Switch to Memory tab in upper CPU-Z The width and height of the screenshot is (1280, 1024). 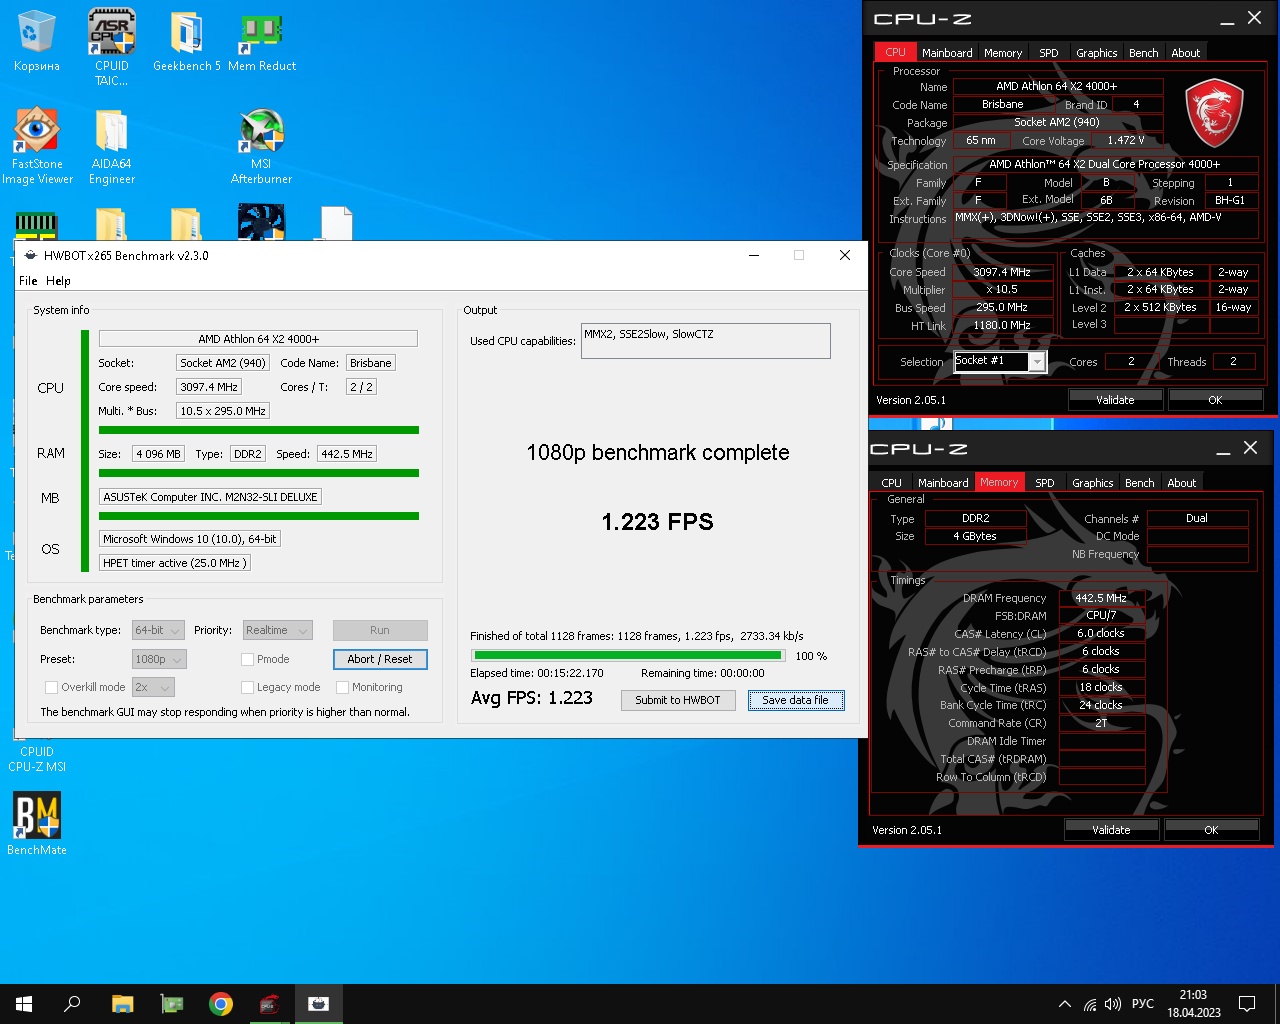click(1003, 53)
